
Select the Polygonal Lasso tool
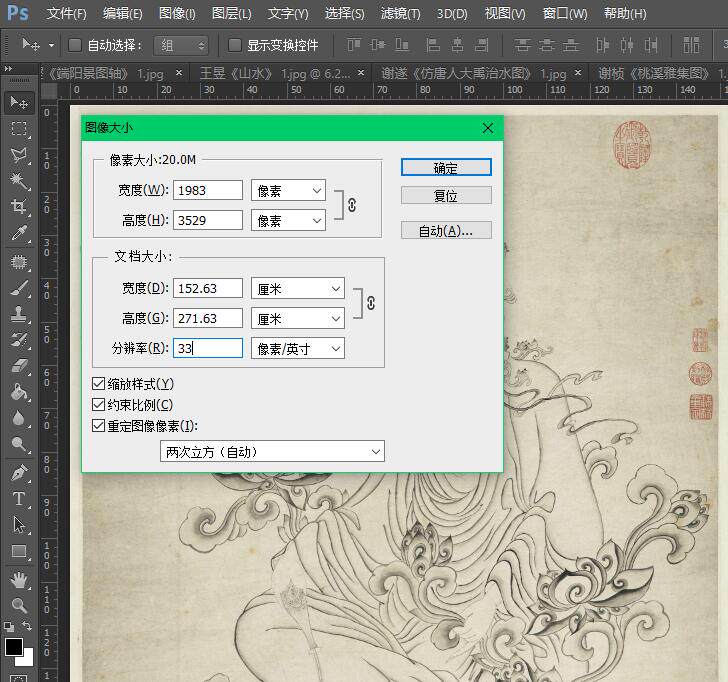click(19, 155)
